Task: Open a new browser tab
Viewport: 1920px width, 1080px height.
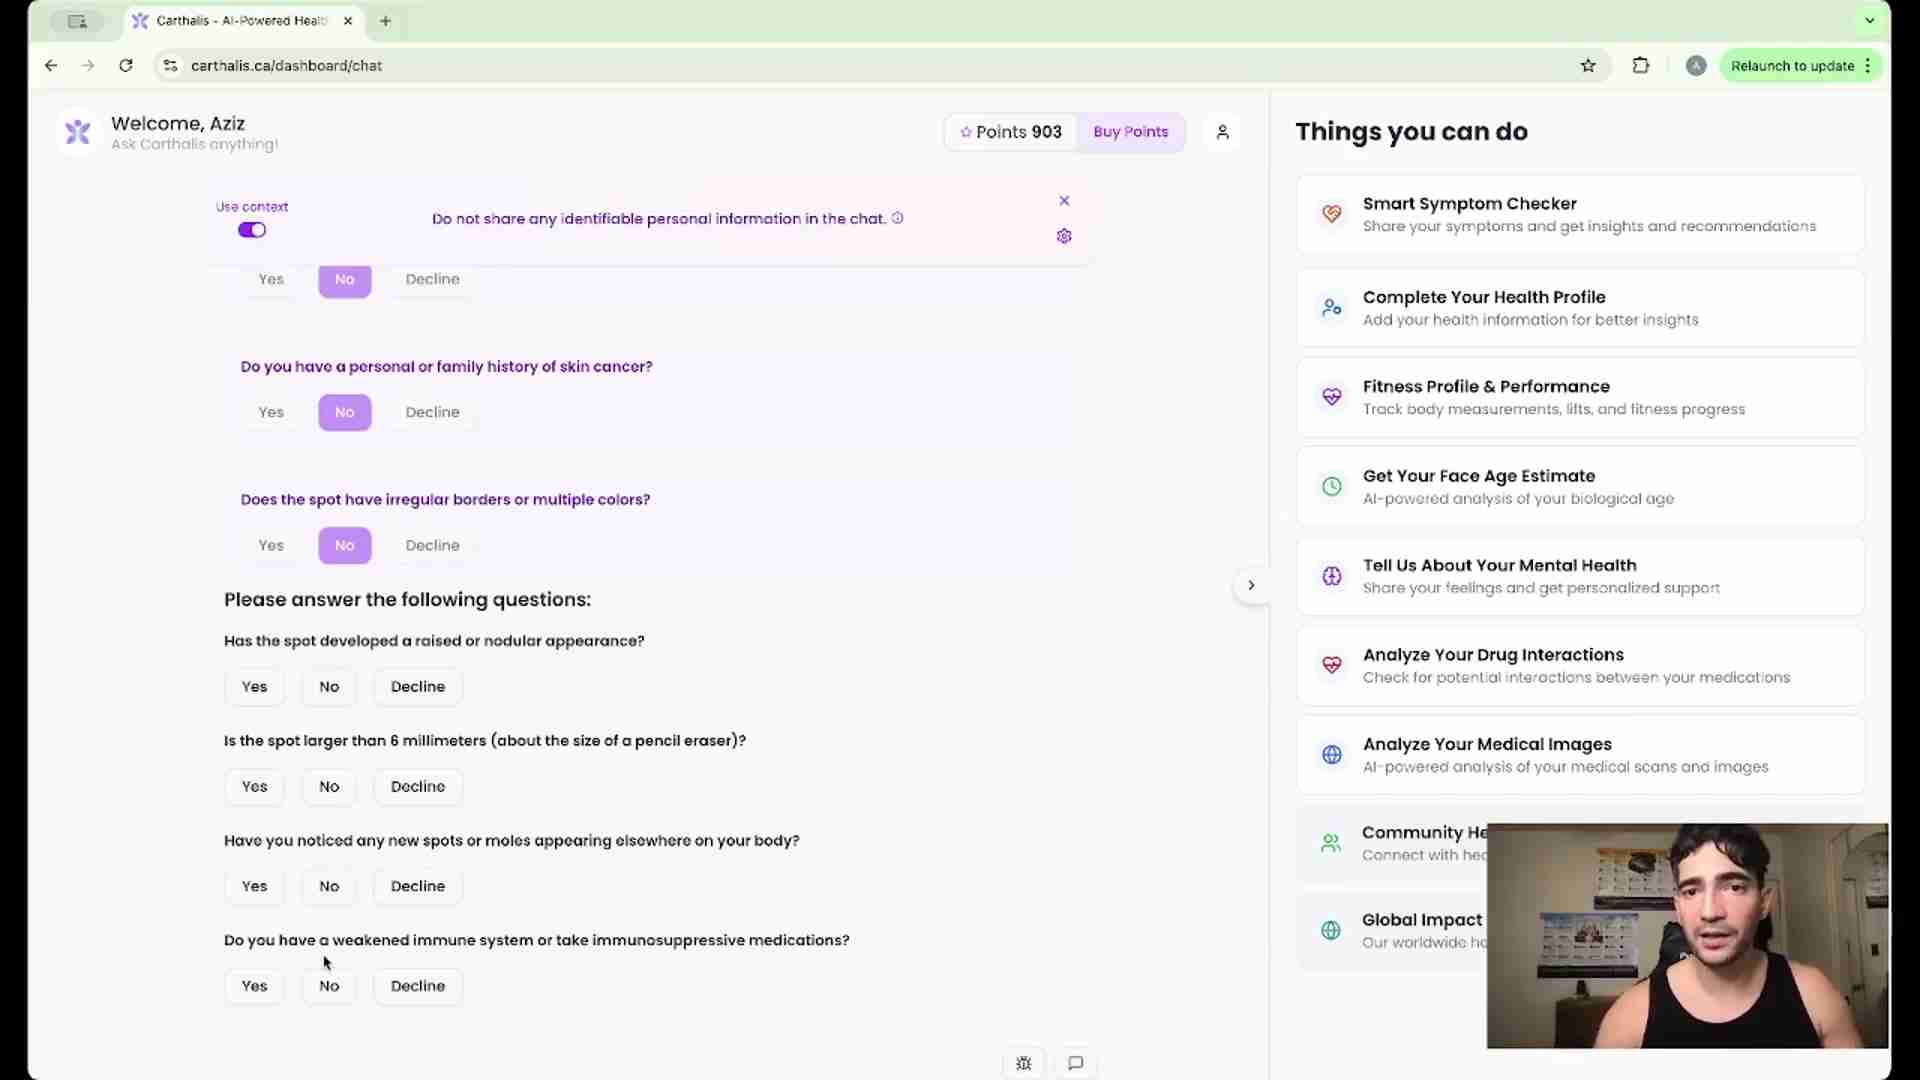Action: coord(385,21)
